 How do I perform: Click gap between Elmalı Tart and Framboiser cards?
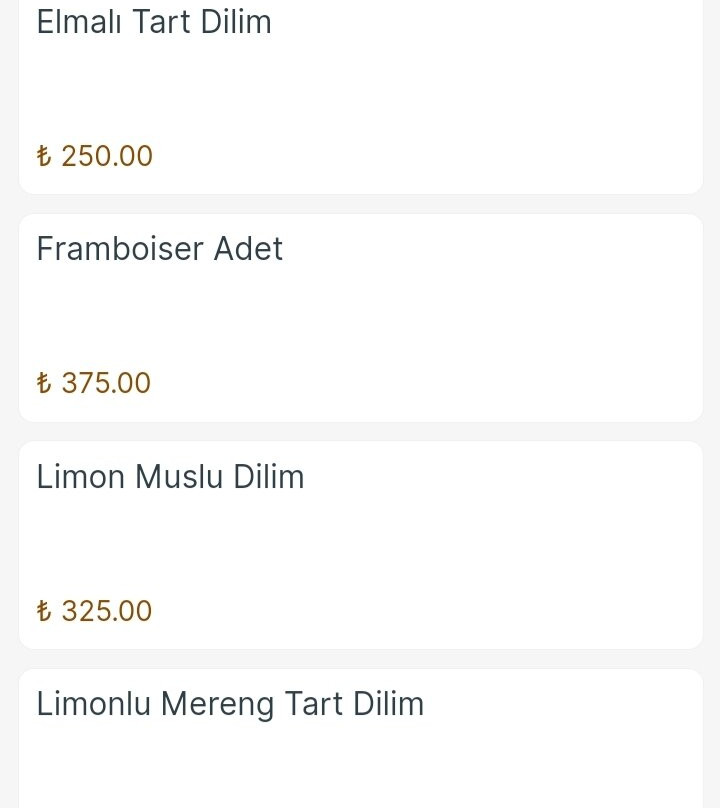coord(360,204)
